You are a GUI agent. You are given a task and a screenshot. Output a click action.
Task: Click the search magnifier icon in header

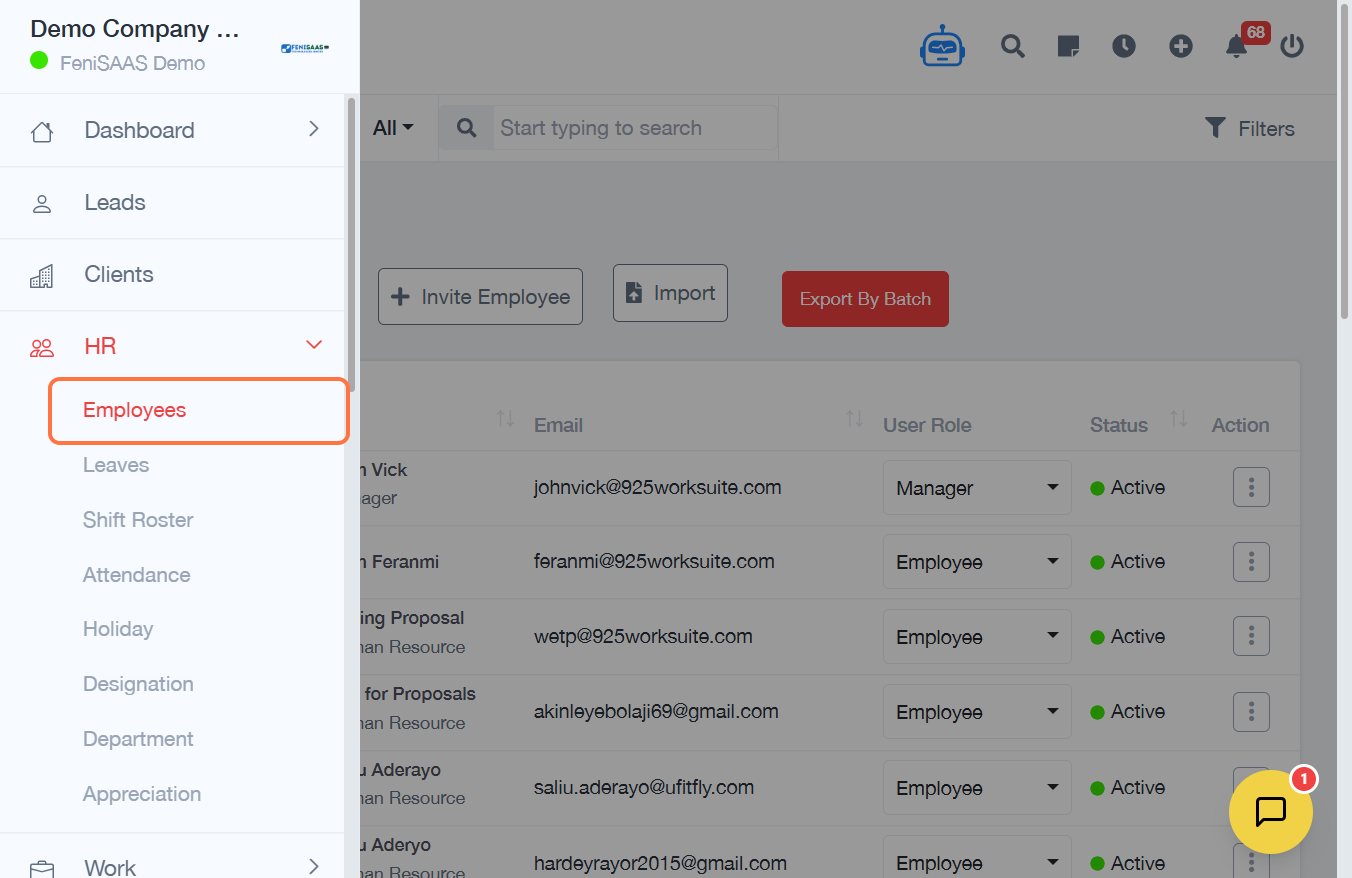point(1013,46)
